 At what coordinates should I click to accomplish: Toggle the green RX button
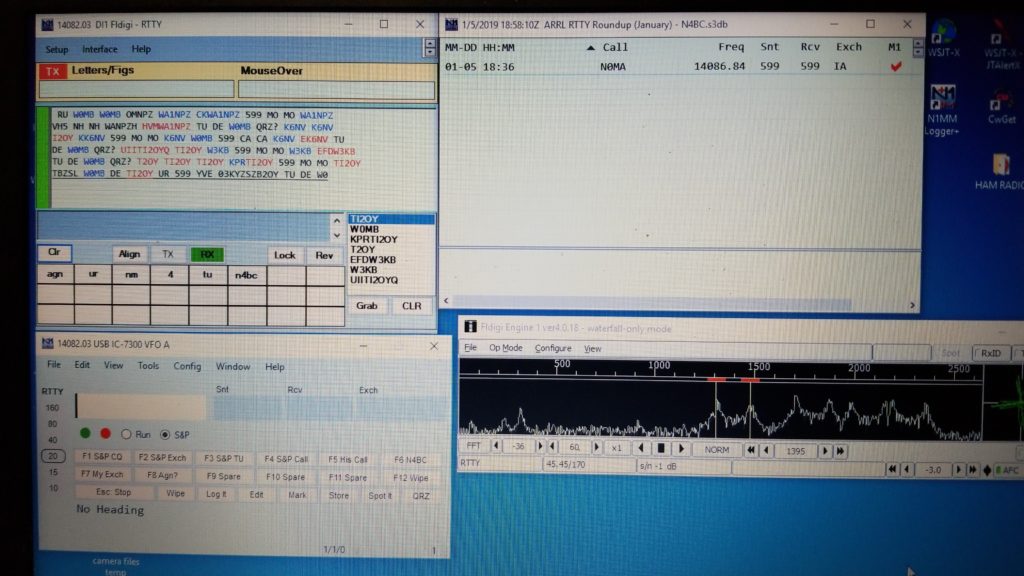[207, 254]
